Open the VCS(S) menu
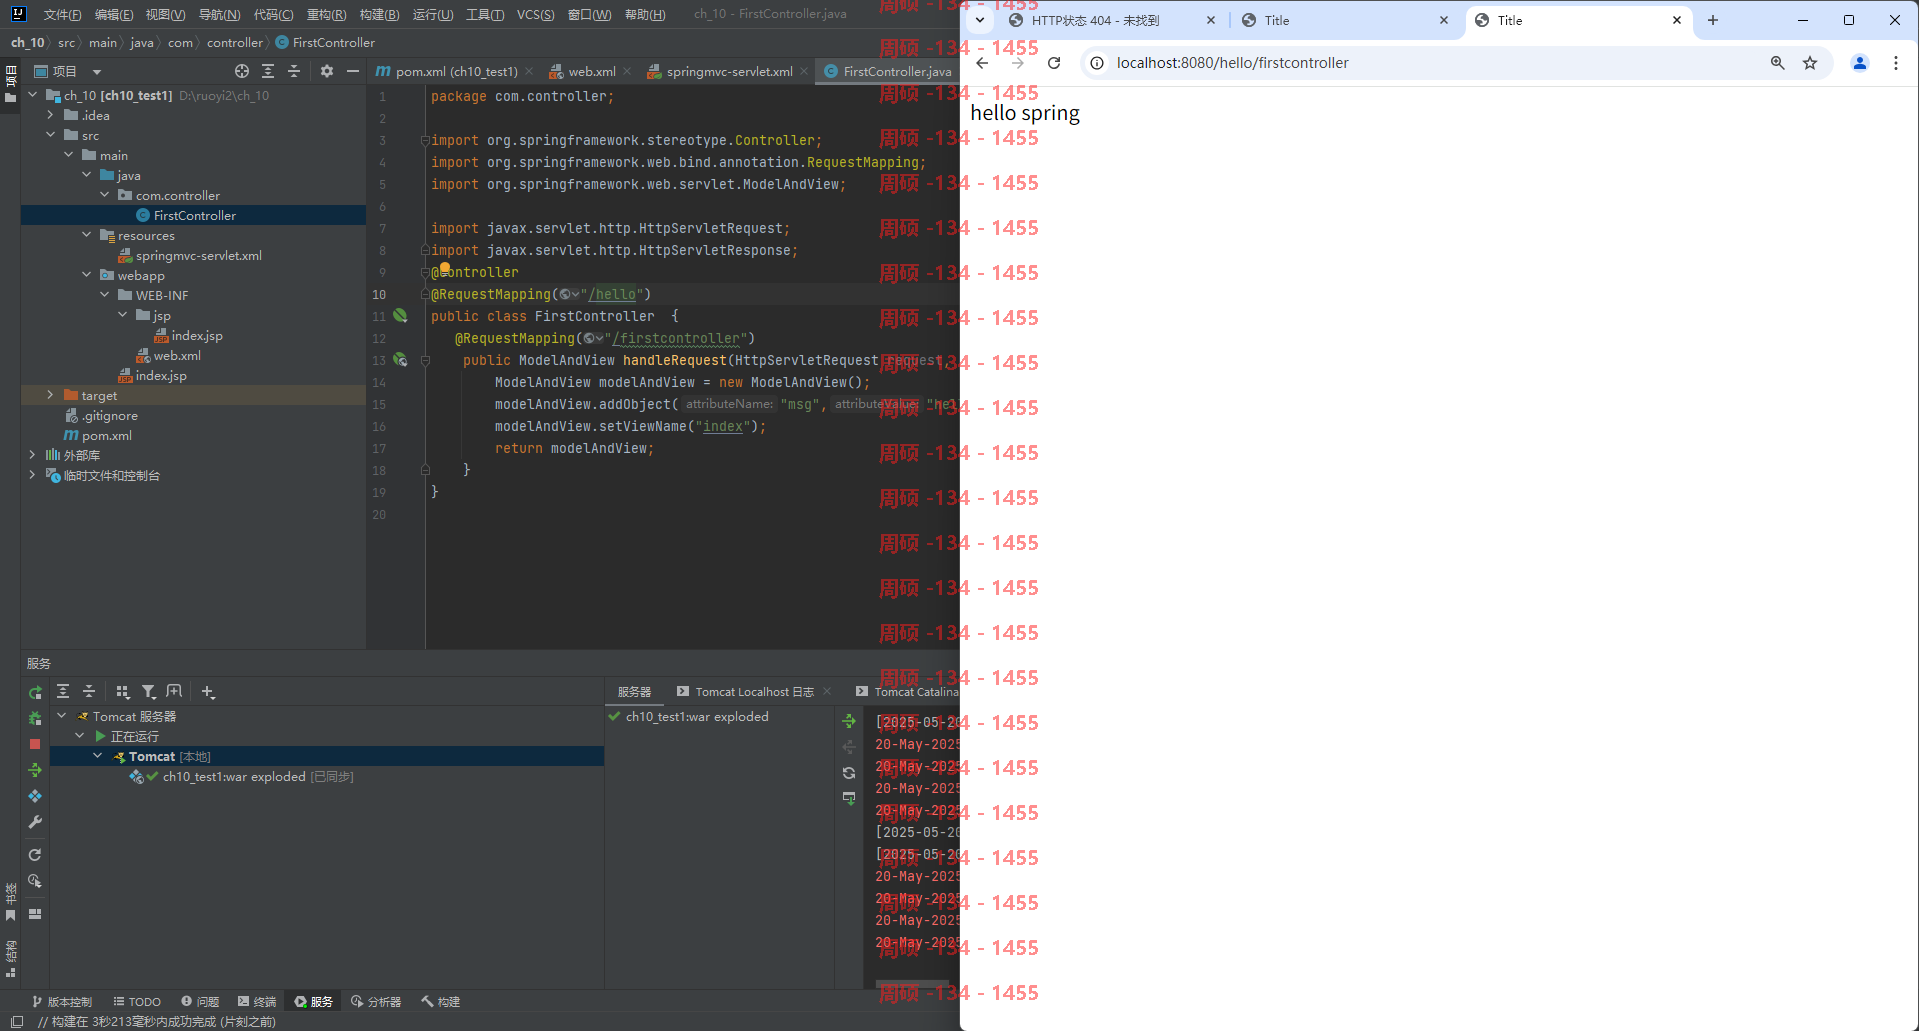The image size is (1919, 1031). pos(536,14)
